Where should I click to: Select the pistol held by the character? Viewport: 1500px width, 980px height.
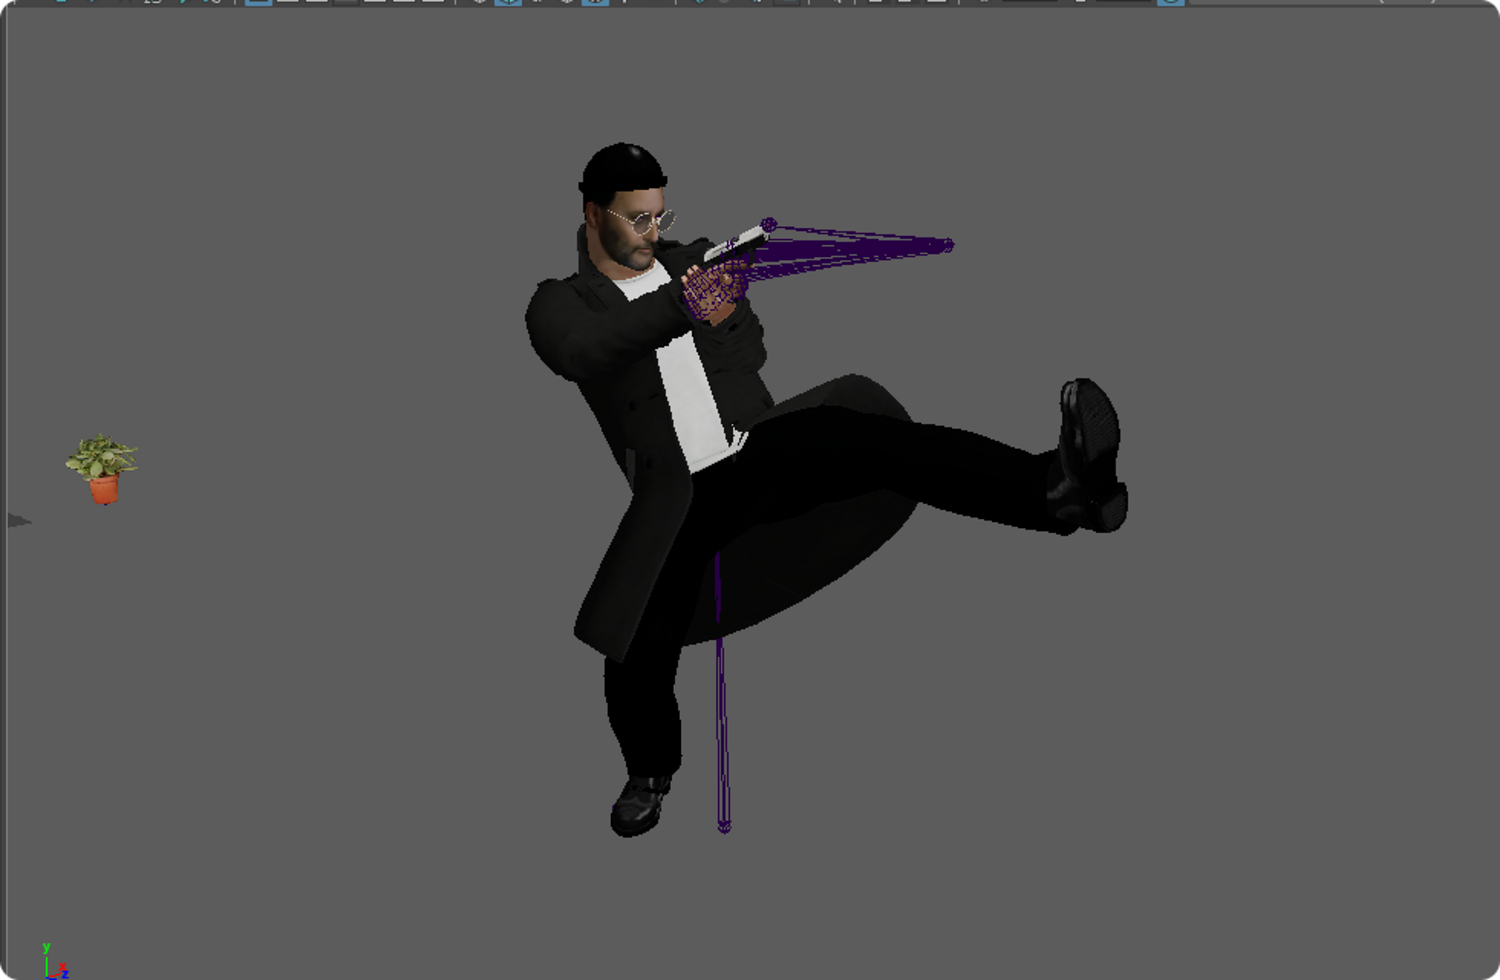[736, 245]
